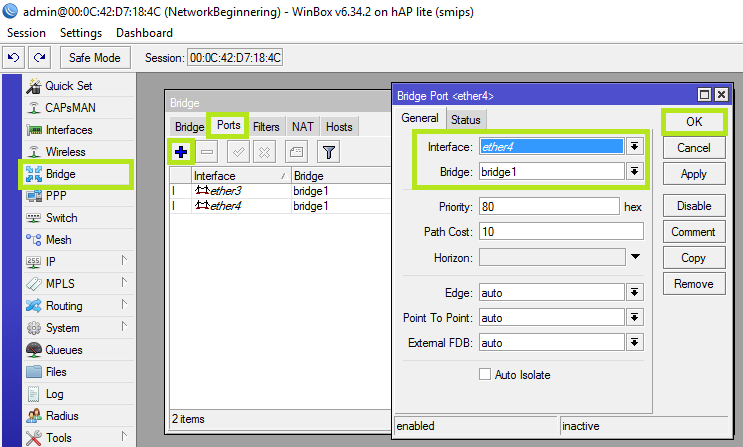The width and height of the screenshot is (743, 447).
Task: Switch to the Ports tab
Action: 228,125
